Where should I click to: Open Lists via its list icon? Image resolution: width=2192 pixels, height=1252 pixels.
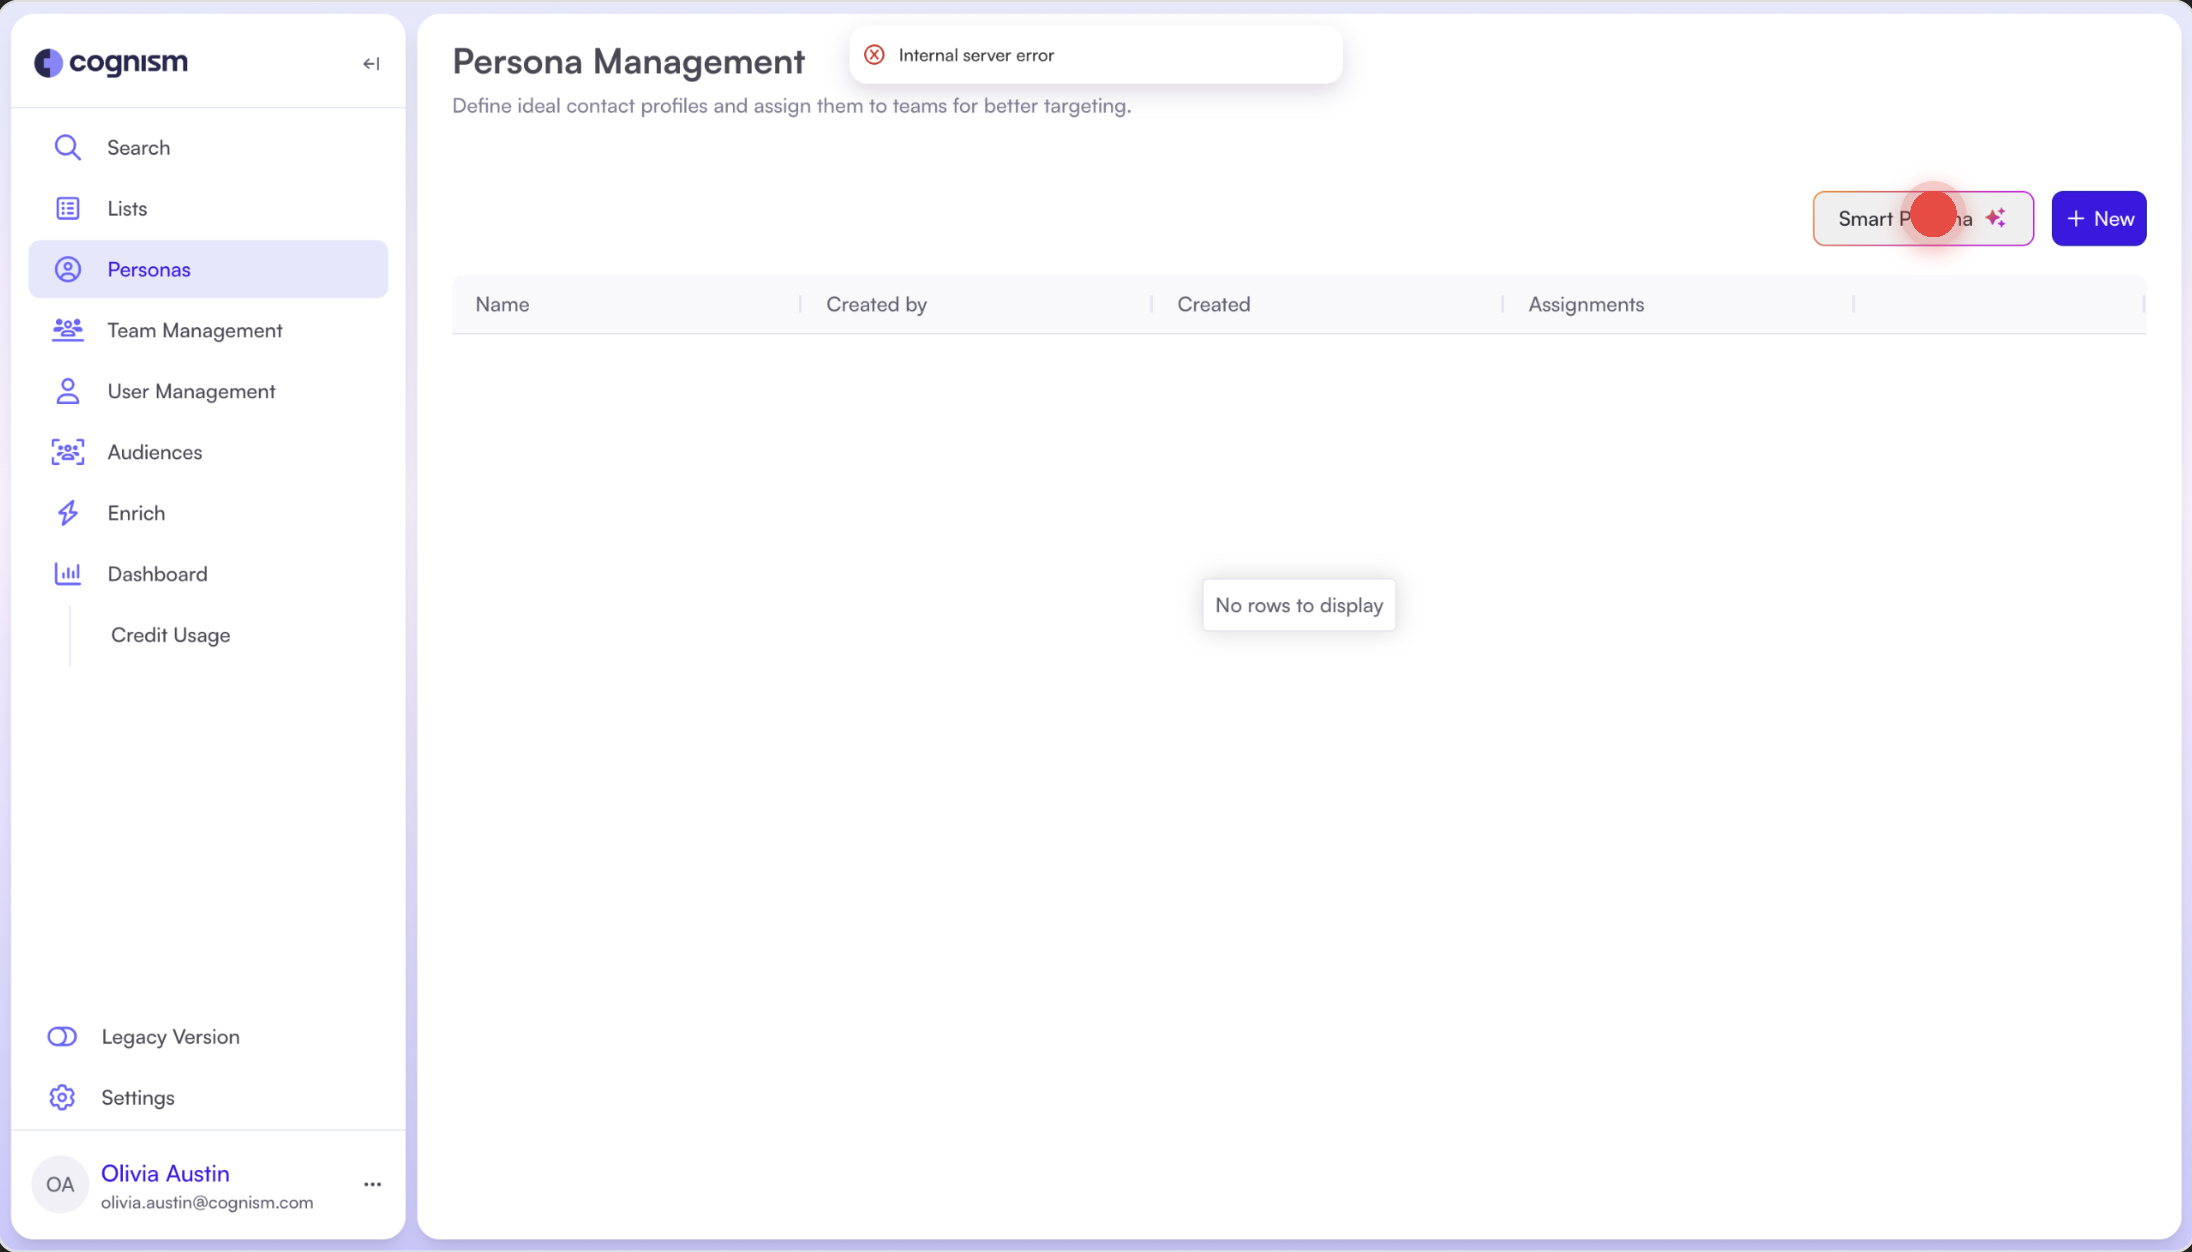click(x=67, y=209)
